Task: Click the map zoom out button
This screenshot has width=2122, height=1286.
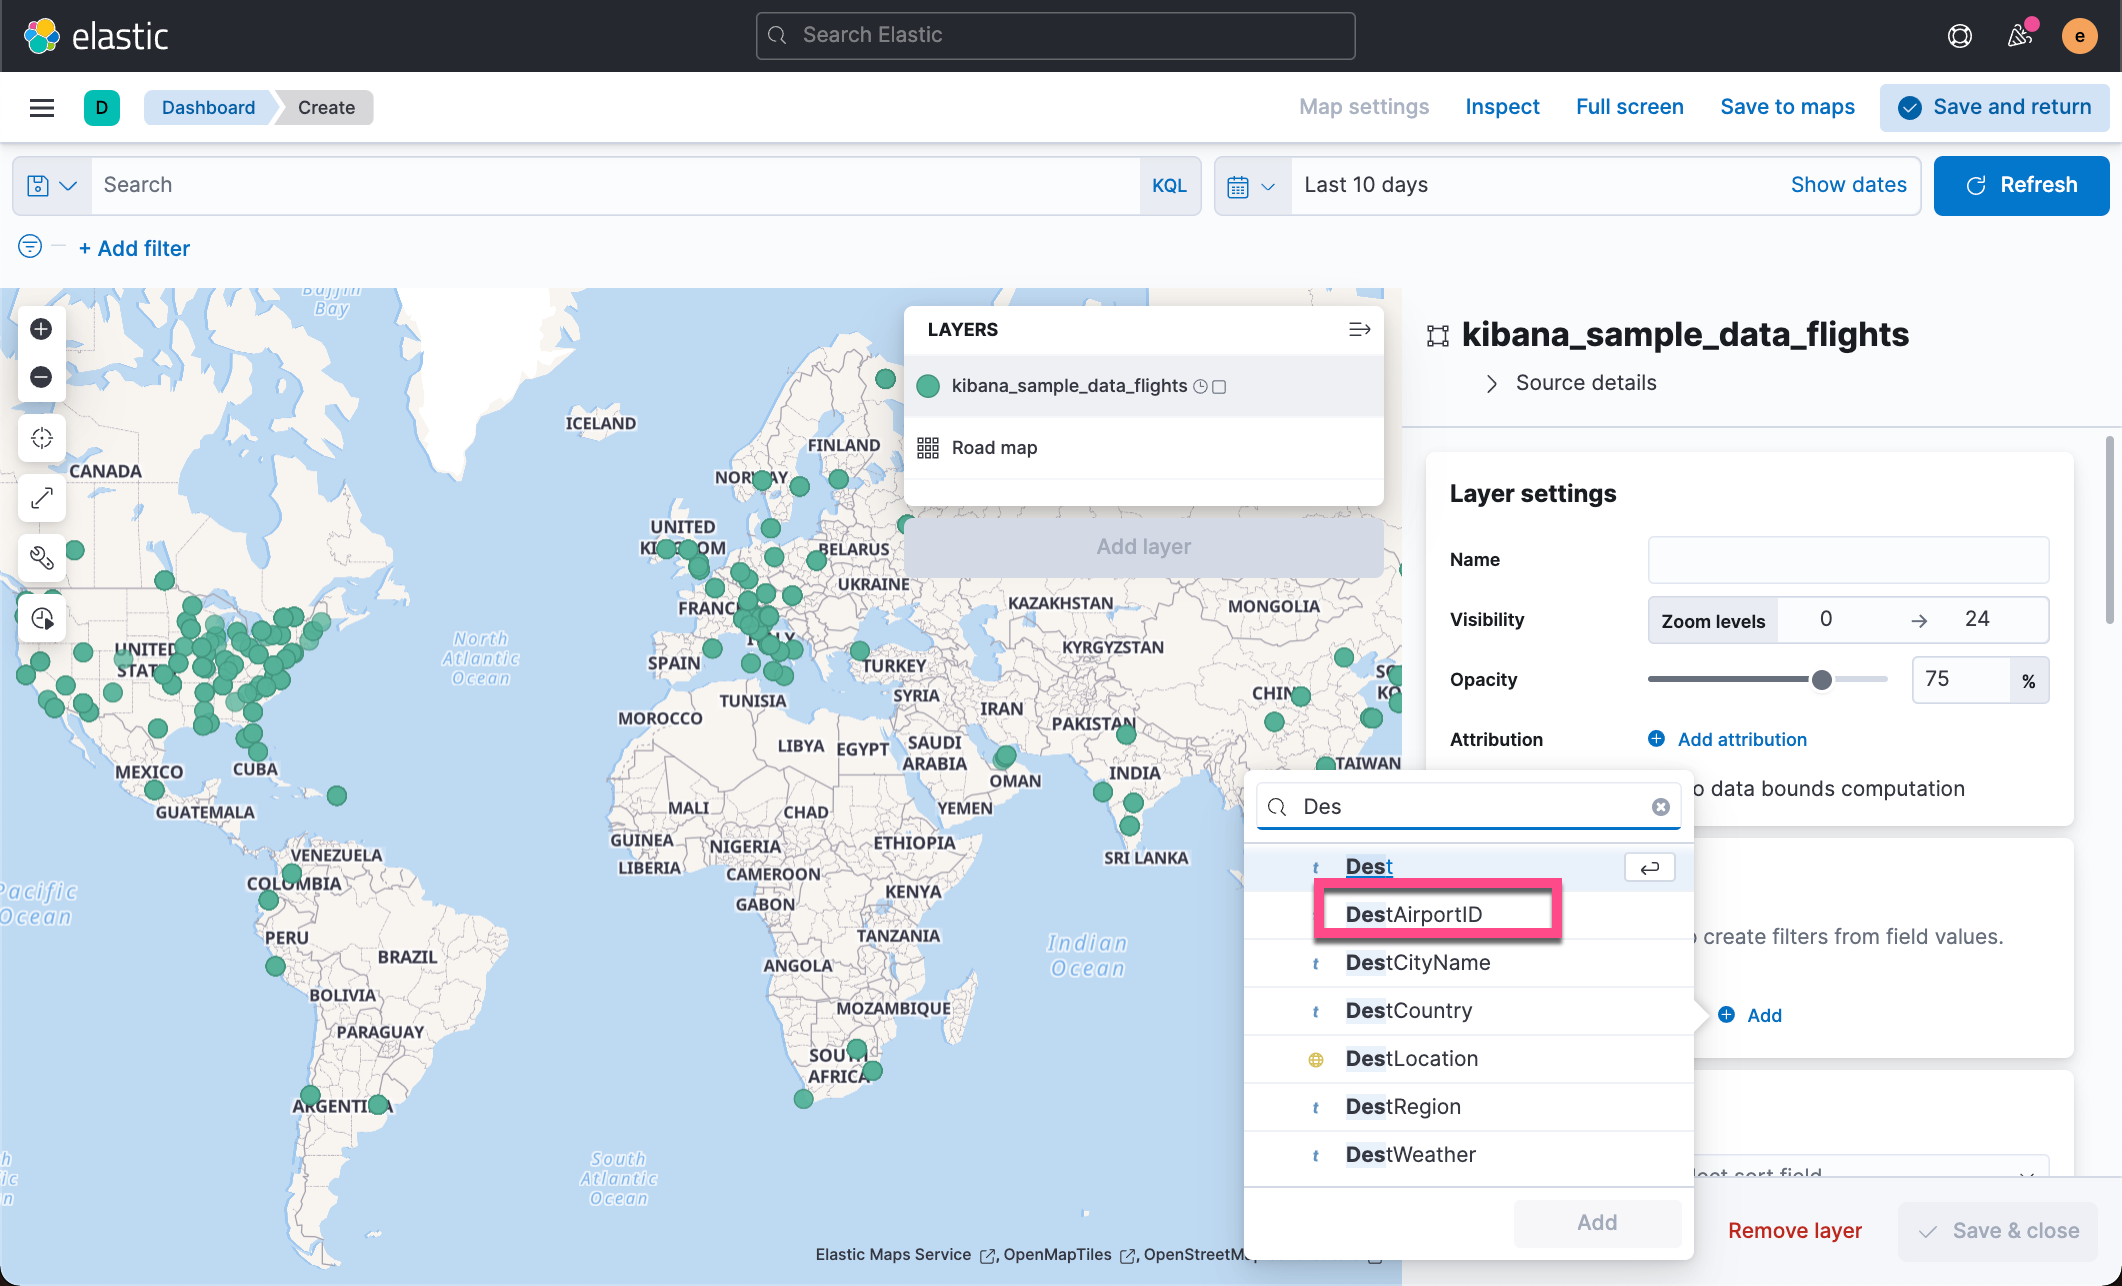Action: pyautogui.click(x=41, y=377)
